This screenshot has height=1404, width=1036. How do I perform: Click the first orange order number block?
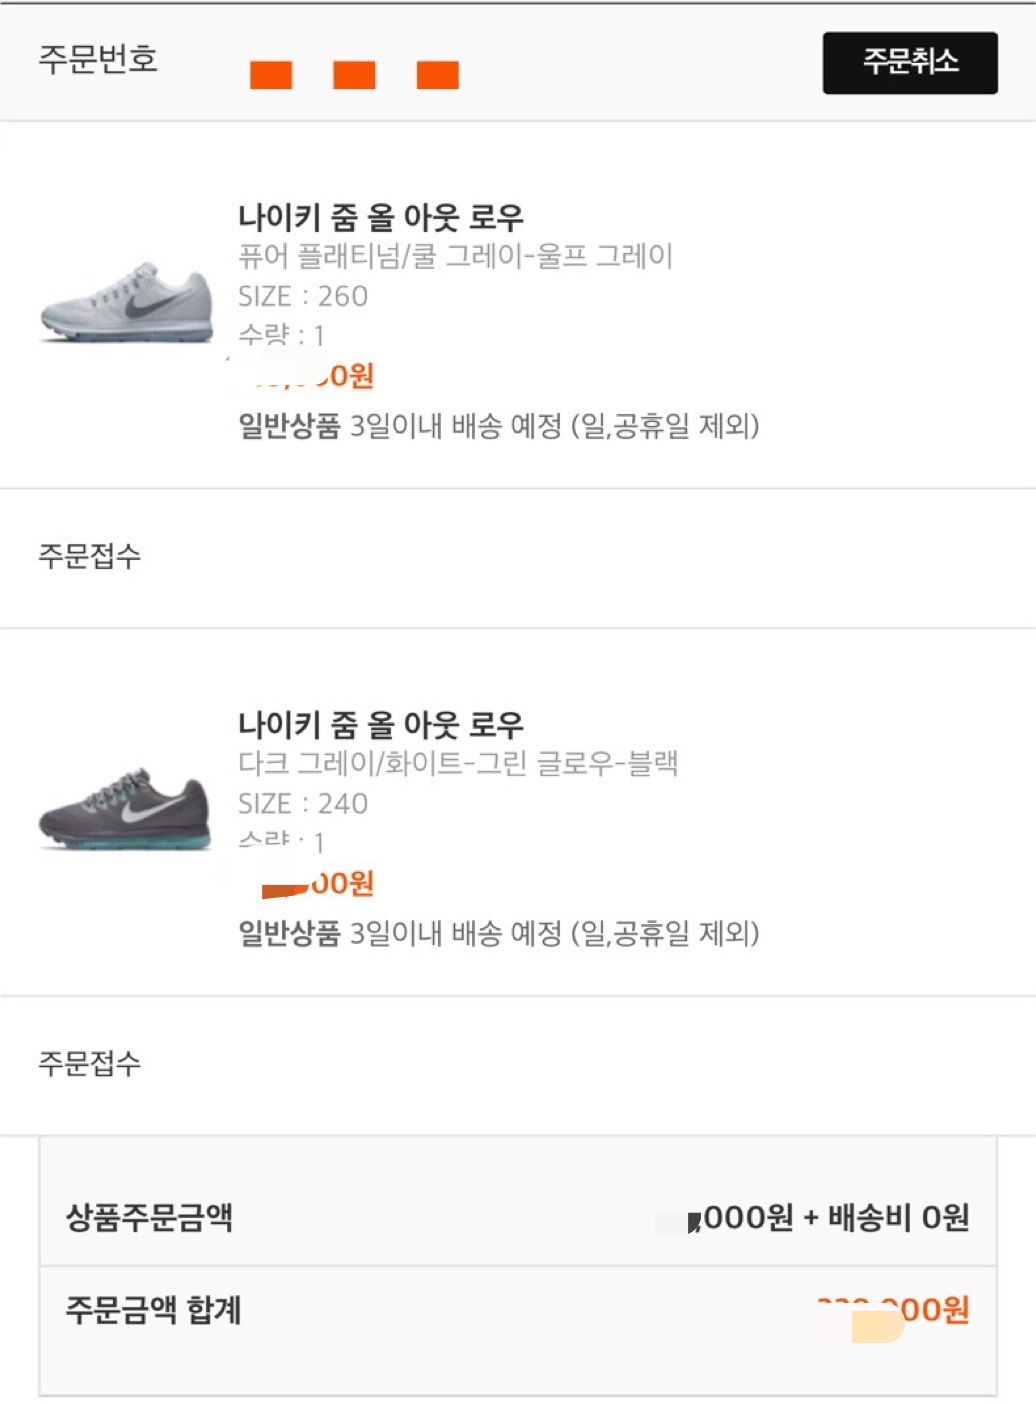point(271,75)
